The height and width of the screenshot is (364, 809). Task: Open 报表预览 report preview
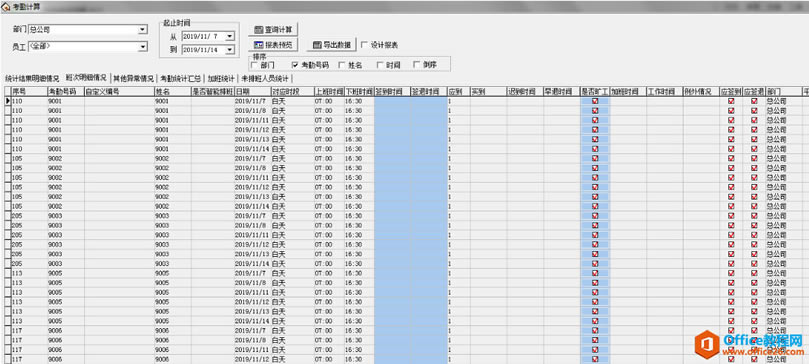click(x=273, y=45)
